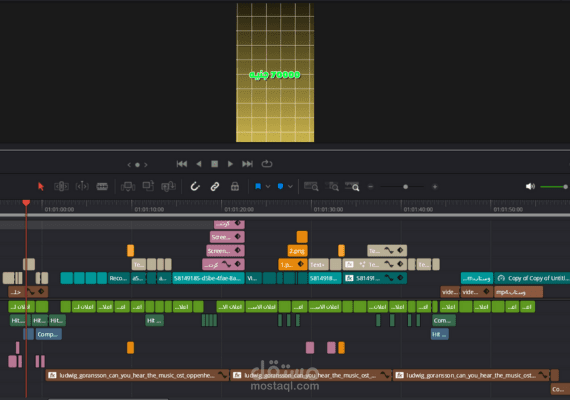Activate the Trim Edit Mode tool
Screen dimensions: 570x400
point(61,187)
